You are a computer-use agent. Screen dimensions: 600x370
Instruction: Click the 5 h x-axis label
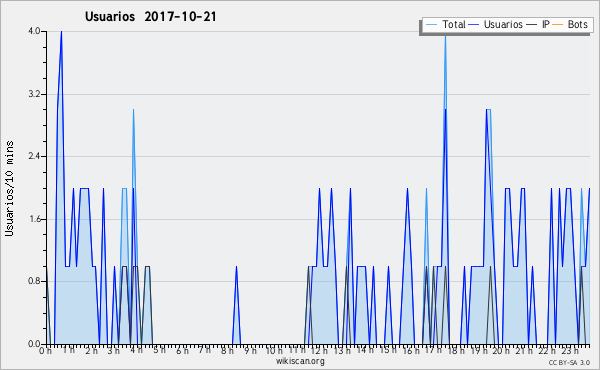click(x=160, y=350)
